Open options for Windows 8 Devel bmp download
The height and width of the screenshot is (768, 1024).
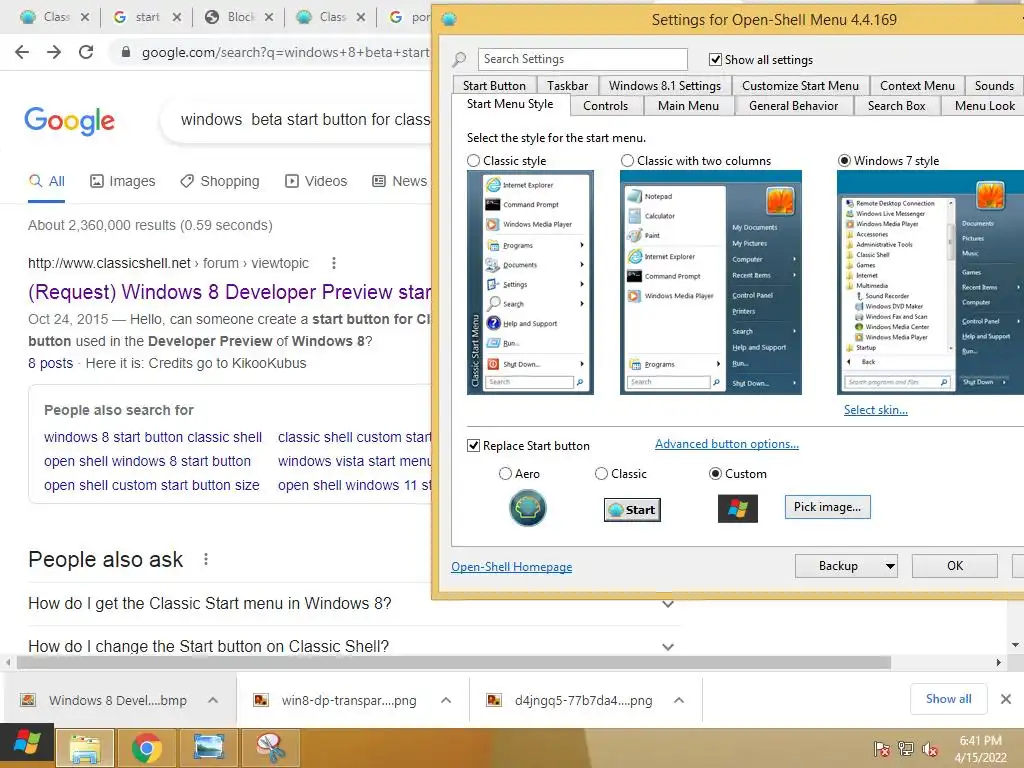click(213, 700)
